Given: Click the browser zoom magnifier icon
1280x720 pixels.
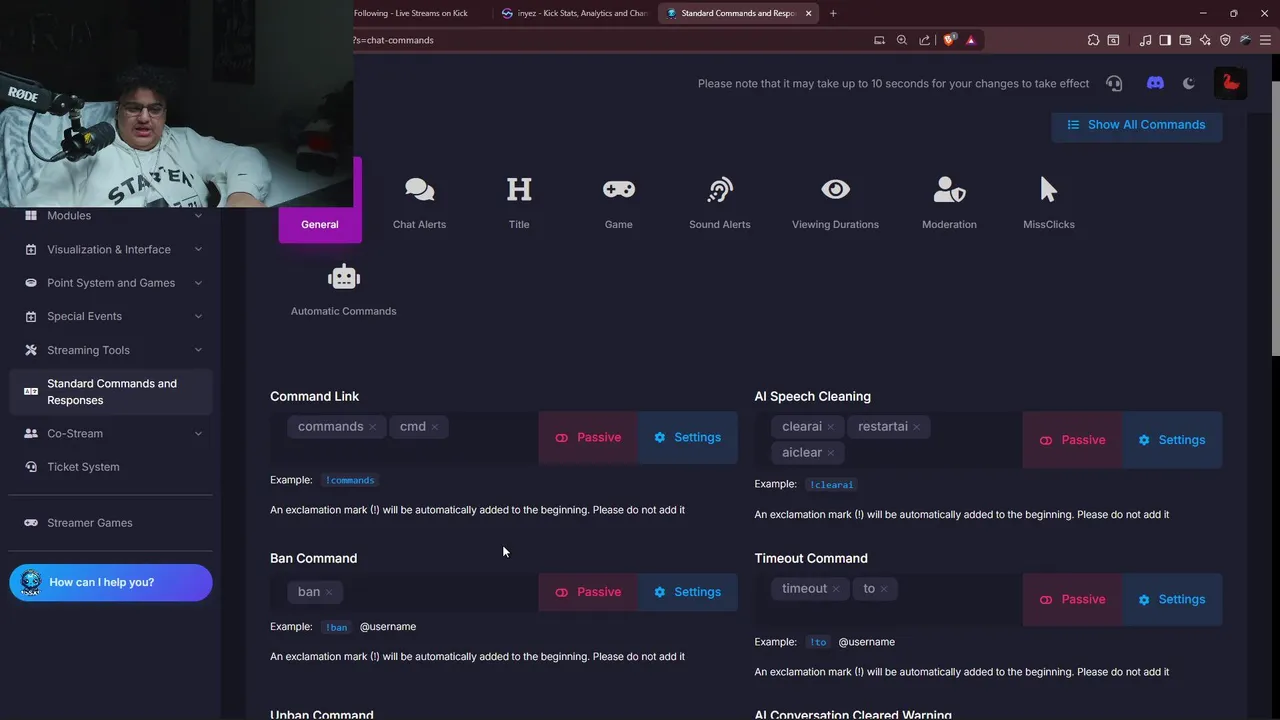Looking at the screenshot, I should tap(902, 40).
